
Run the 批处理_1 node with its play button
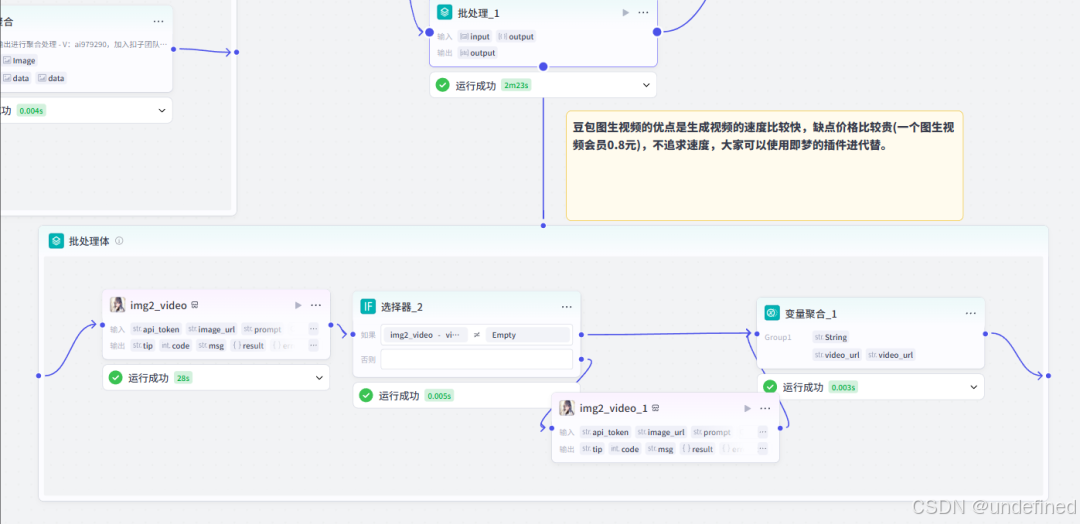[x=625, y=12]
